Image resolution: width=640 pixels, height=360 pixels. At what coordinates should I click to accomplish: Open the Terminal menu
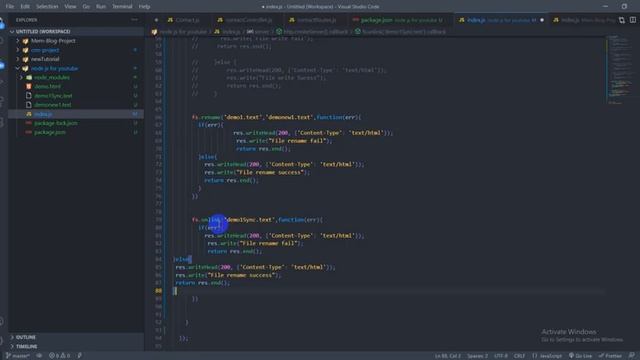(x=122, y=7)
